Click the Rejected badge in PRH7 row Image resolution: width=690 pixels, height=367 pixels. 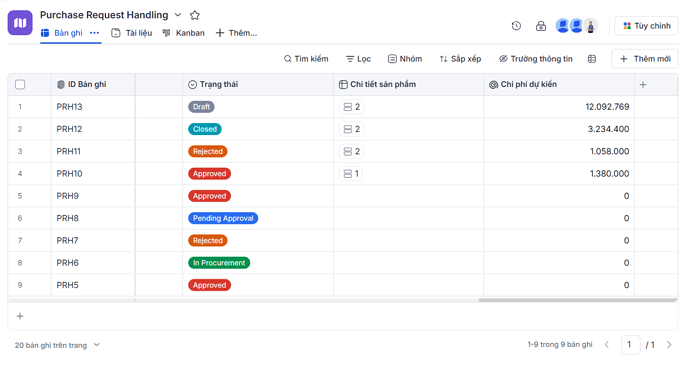click(208, 241)
